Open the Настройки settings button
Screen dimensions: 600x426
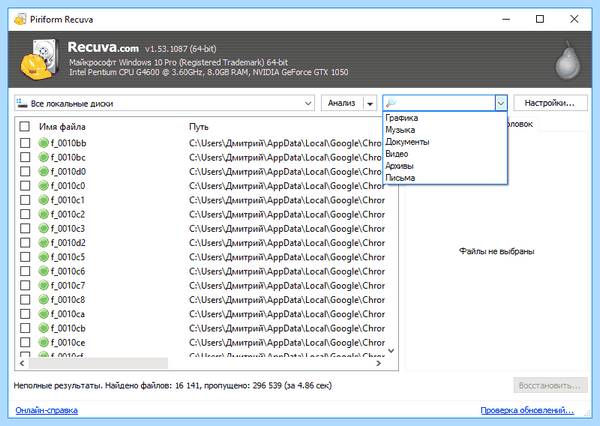pyautogui.click(x=550, y=103)
